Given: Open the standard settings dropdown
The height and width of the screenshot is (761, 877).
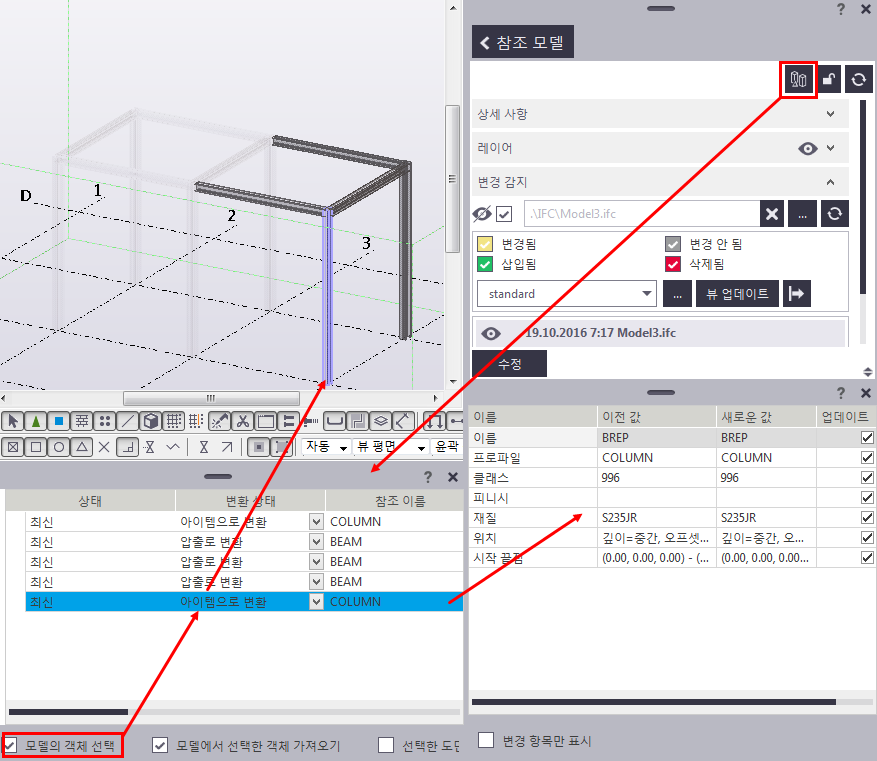Looking at the screenshot, I should (567, 294).
